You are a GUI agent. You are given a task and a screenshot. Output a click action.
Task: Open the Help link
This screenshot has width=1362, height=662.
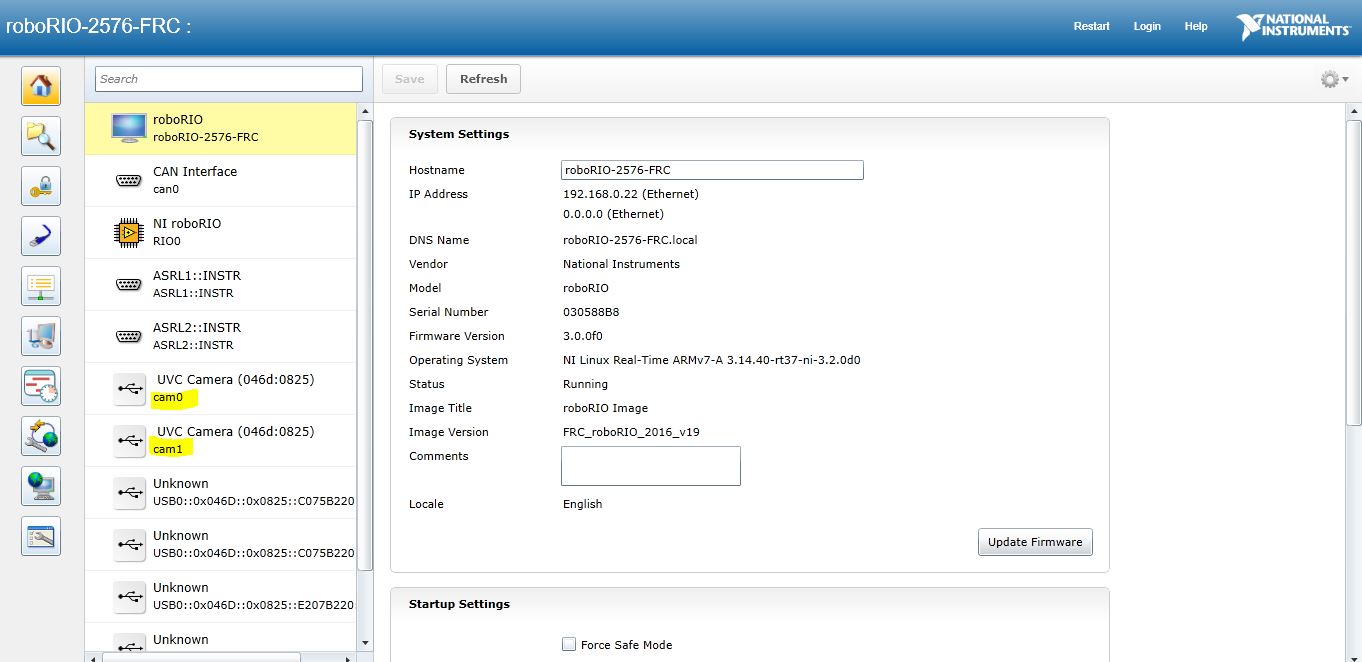click(1196, 26)
